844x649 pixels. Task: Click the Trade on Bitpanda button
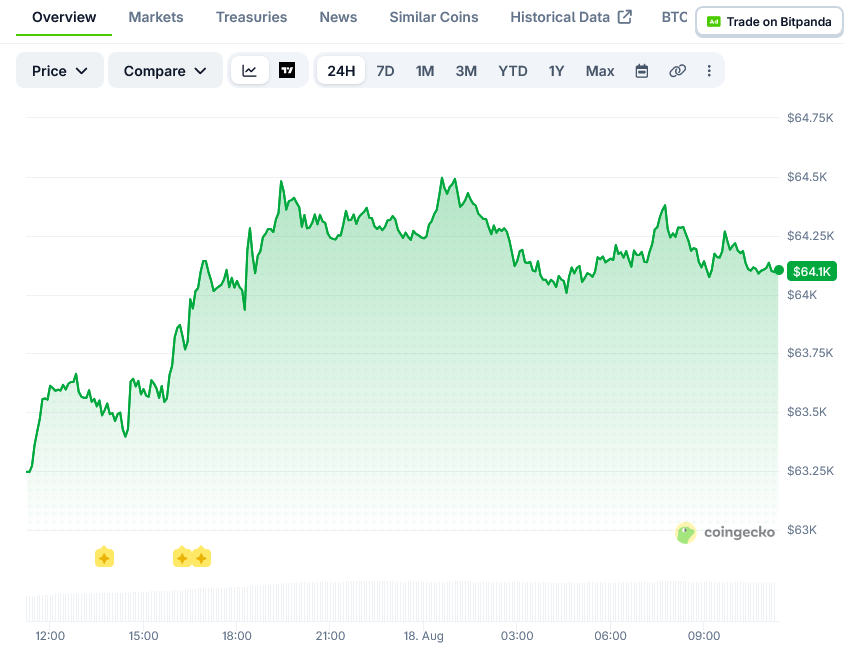(770, 22)
